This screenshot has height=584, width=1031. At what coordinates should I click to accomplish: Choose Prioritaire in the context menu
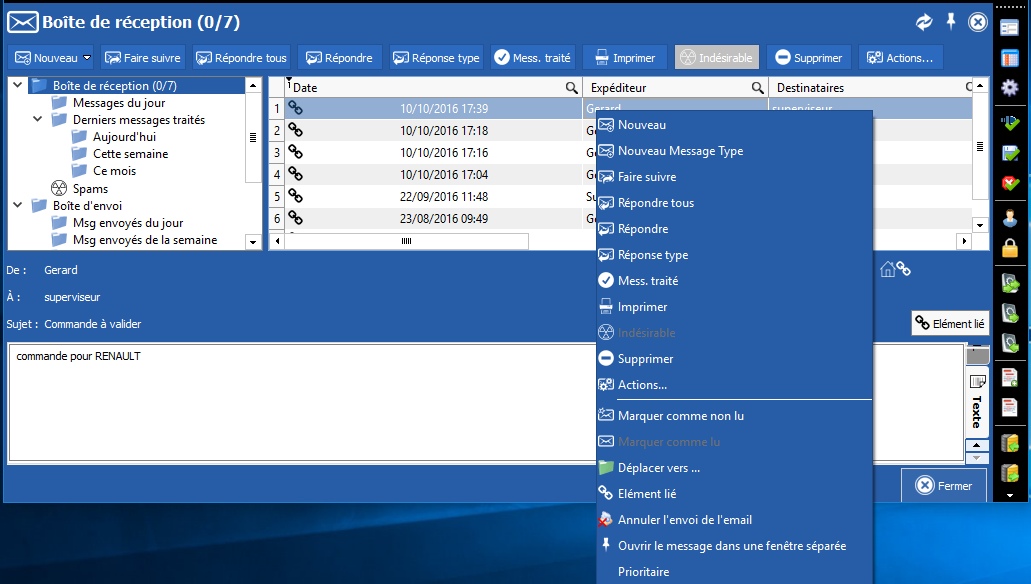[643, 572]
